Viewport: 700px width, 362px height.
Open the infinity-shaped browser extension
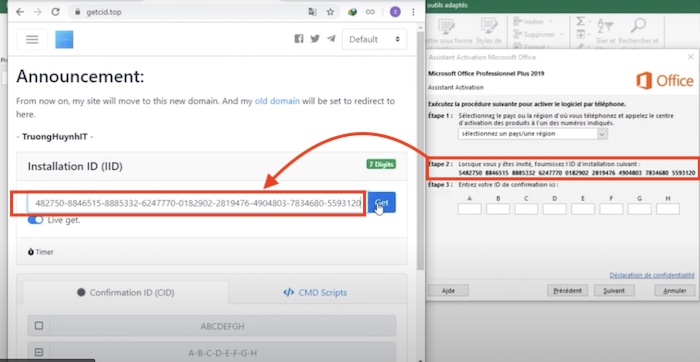point(370,12)
